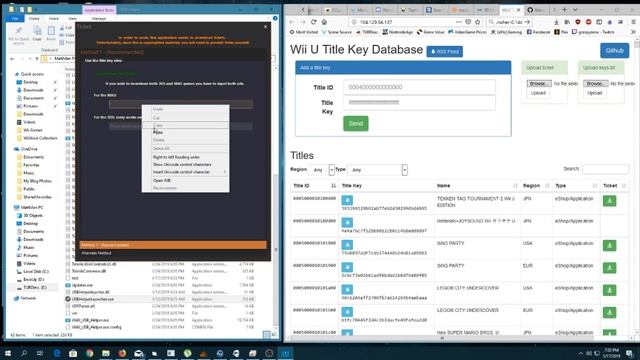Sort table by Type column header
Image resolution: width=640 pixels, height=360 pixels.
pyautogui.click(x=576, y=186)
